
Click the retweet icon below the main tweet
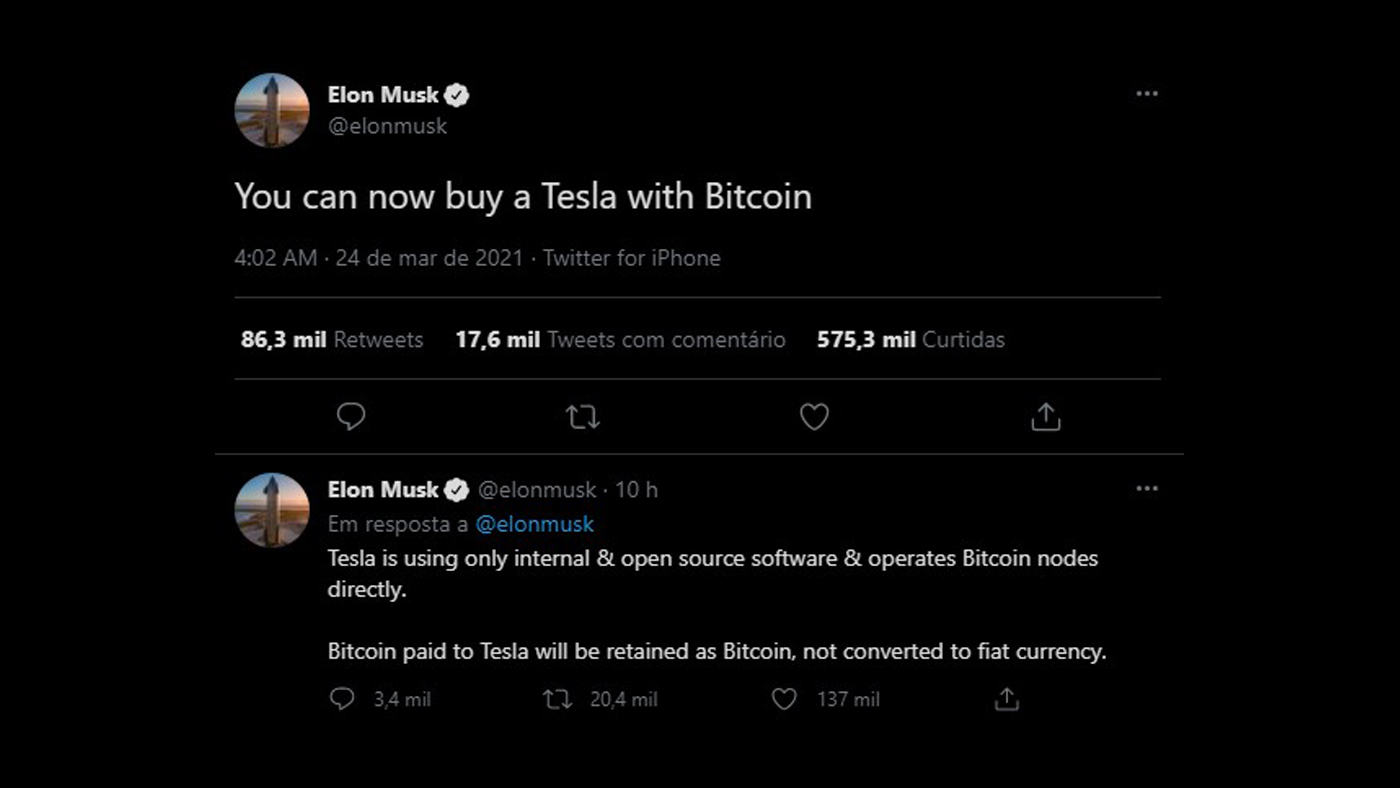point(583,416)
